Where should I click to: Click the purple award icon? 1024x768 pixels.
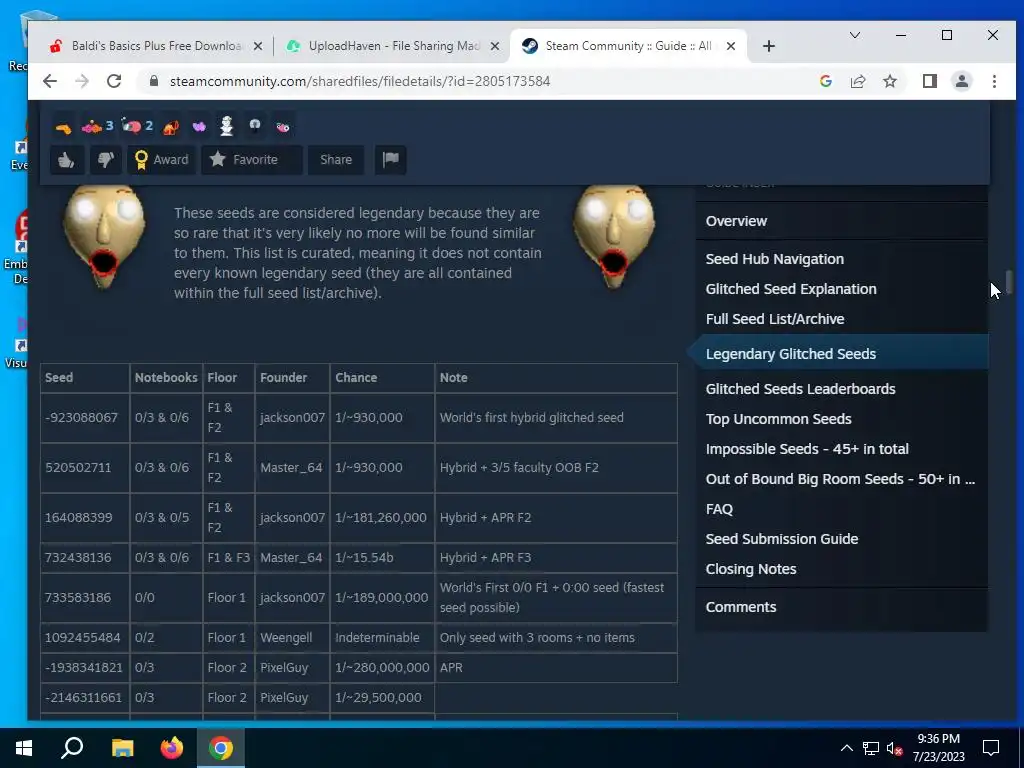199,127
